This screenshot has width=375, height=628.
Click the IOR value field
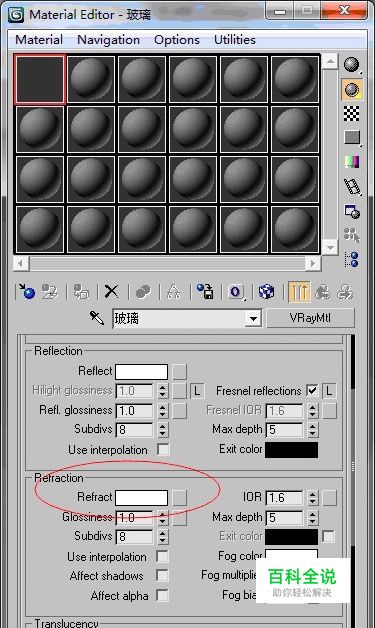coord(284,498)
